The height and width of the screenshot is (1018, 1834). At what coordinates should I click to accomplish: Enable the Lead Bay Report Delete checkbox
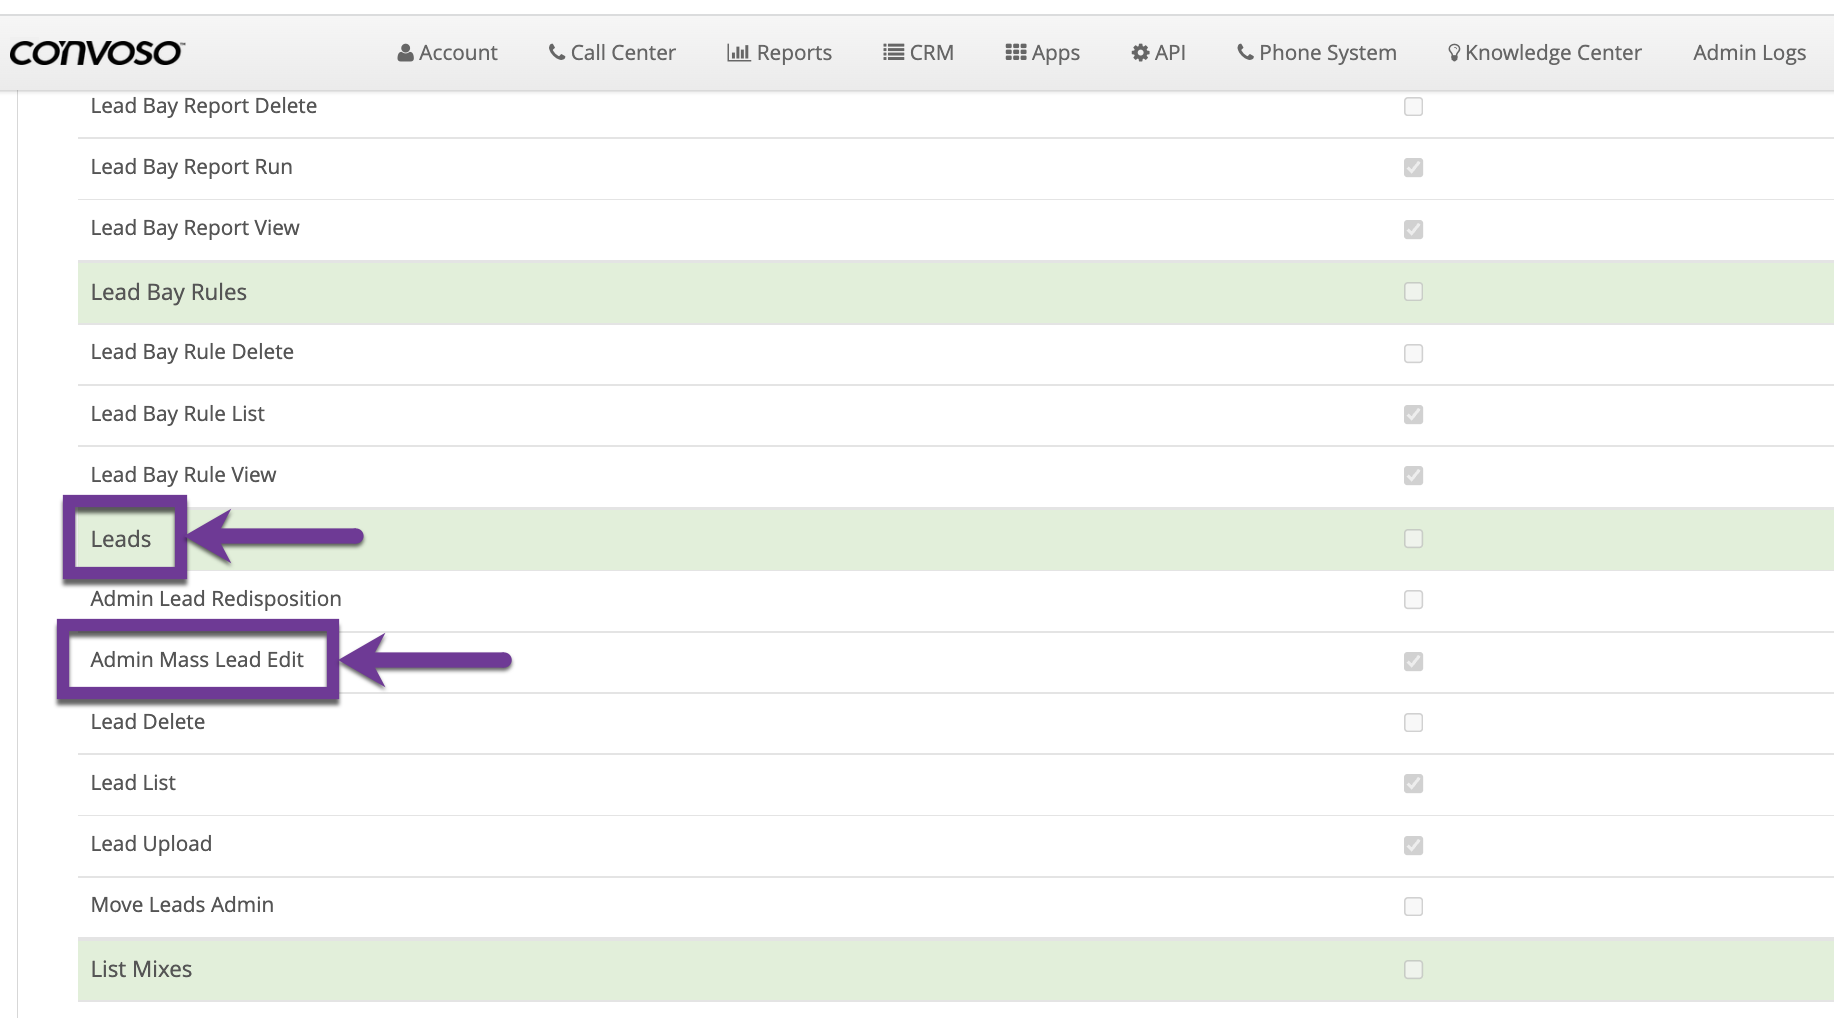click(1413, 106)
